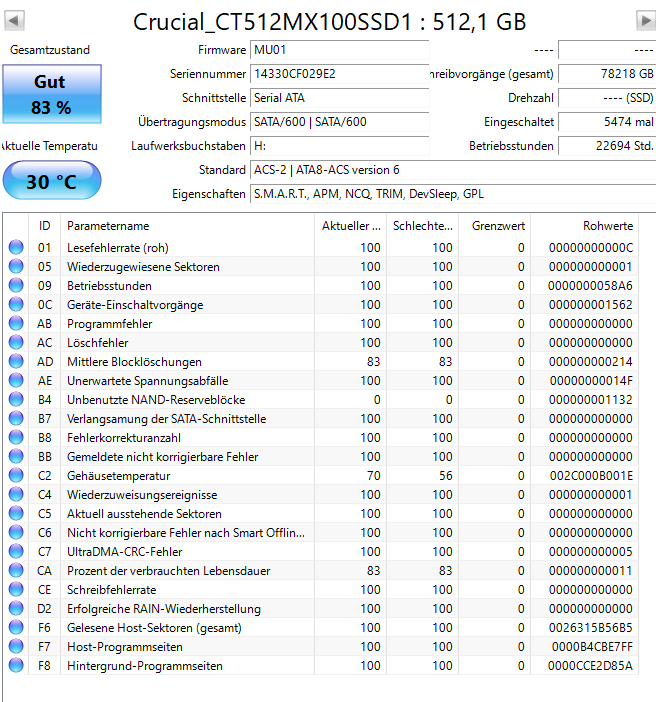This screenshot has width=656, height=702.
Task: Sort by the ID column header
Action: point(44,226)
